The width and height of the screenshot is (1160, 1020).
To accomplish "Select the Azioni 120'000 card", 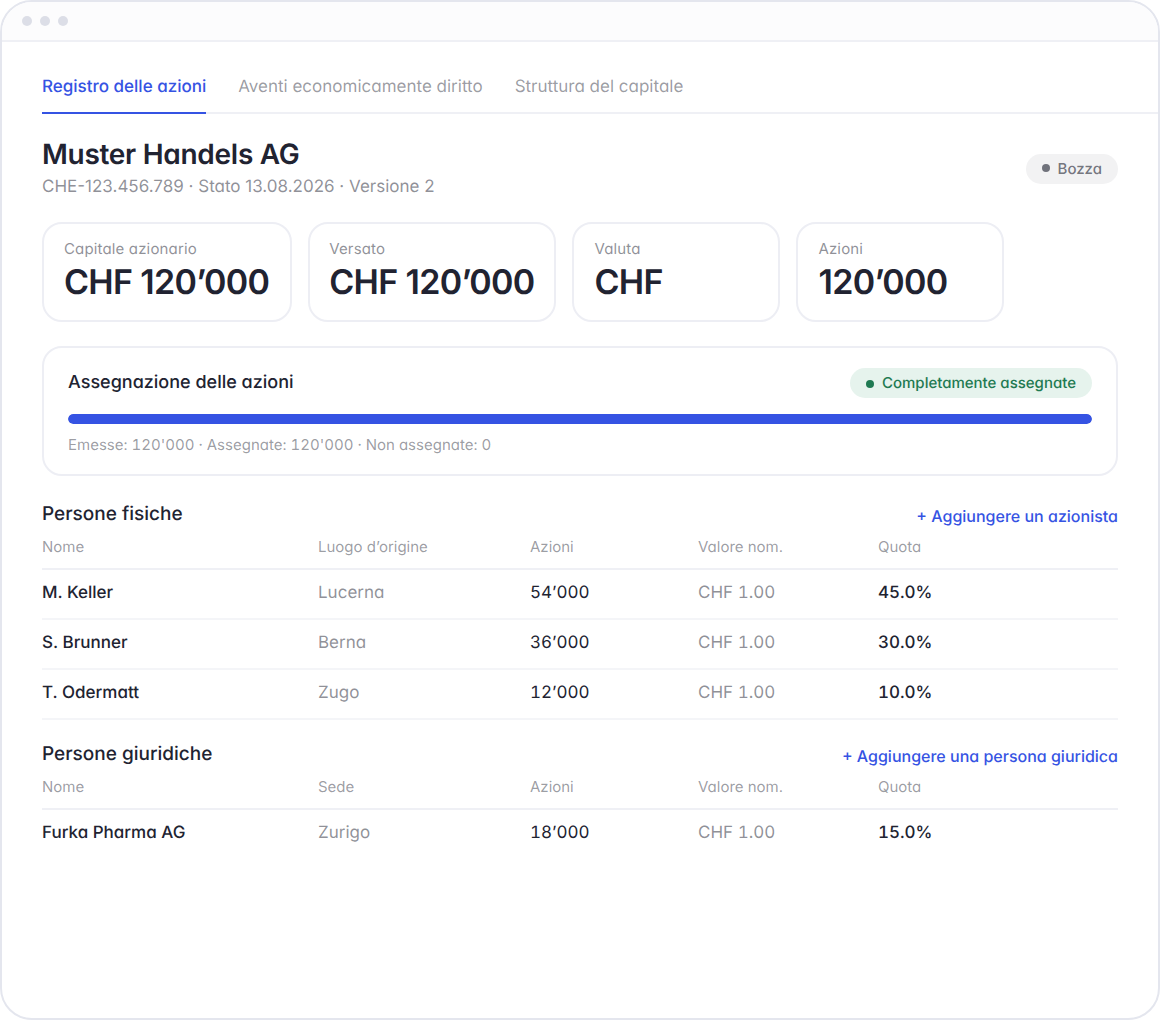I will click(900, 272).
